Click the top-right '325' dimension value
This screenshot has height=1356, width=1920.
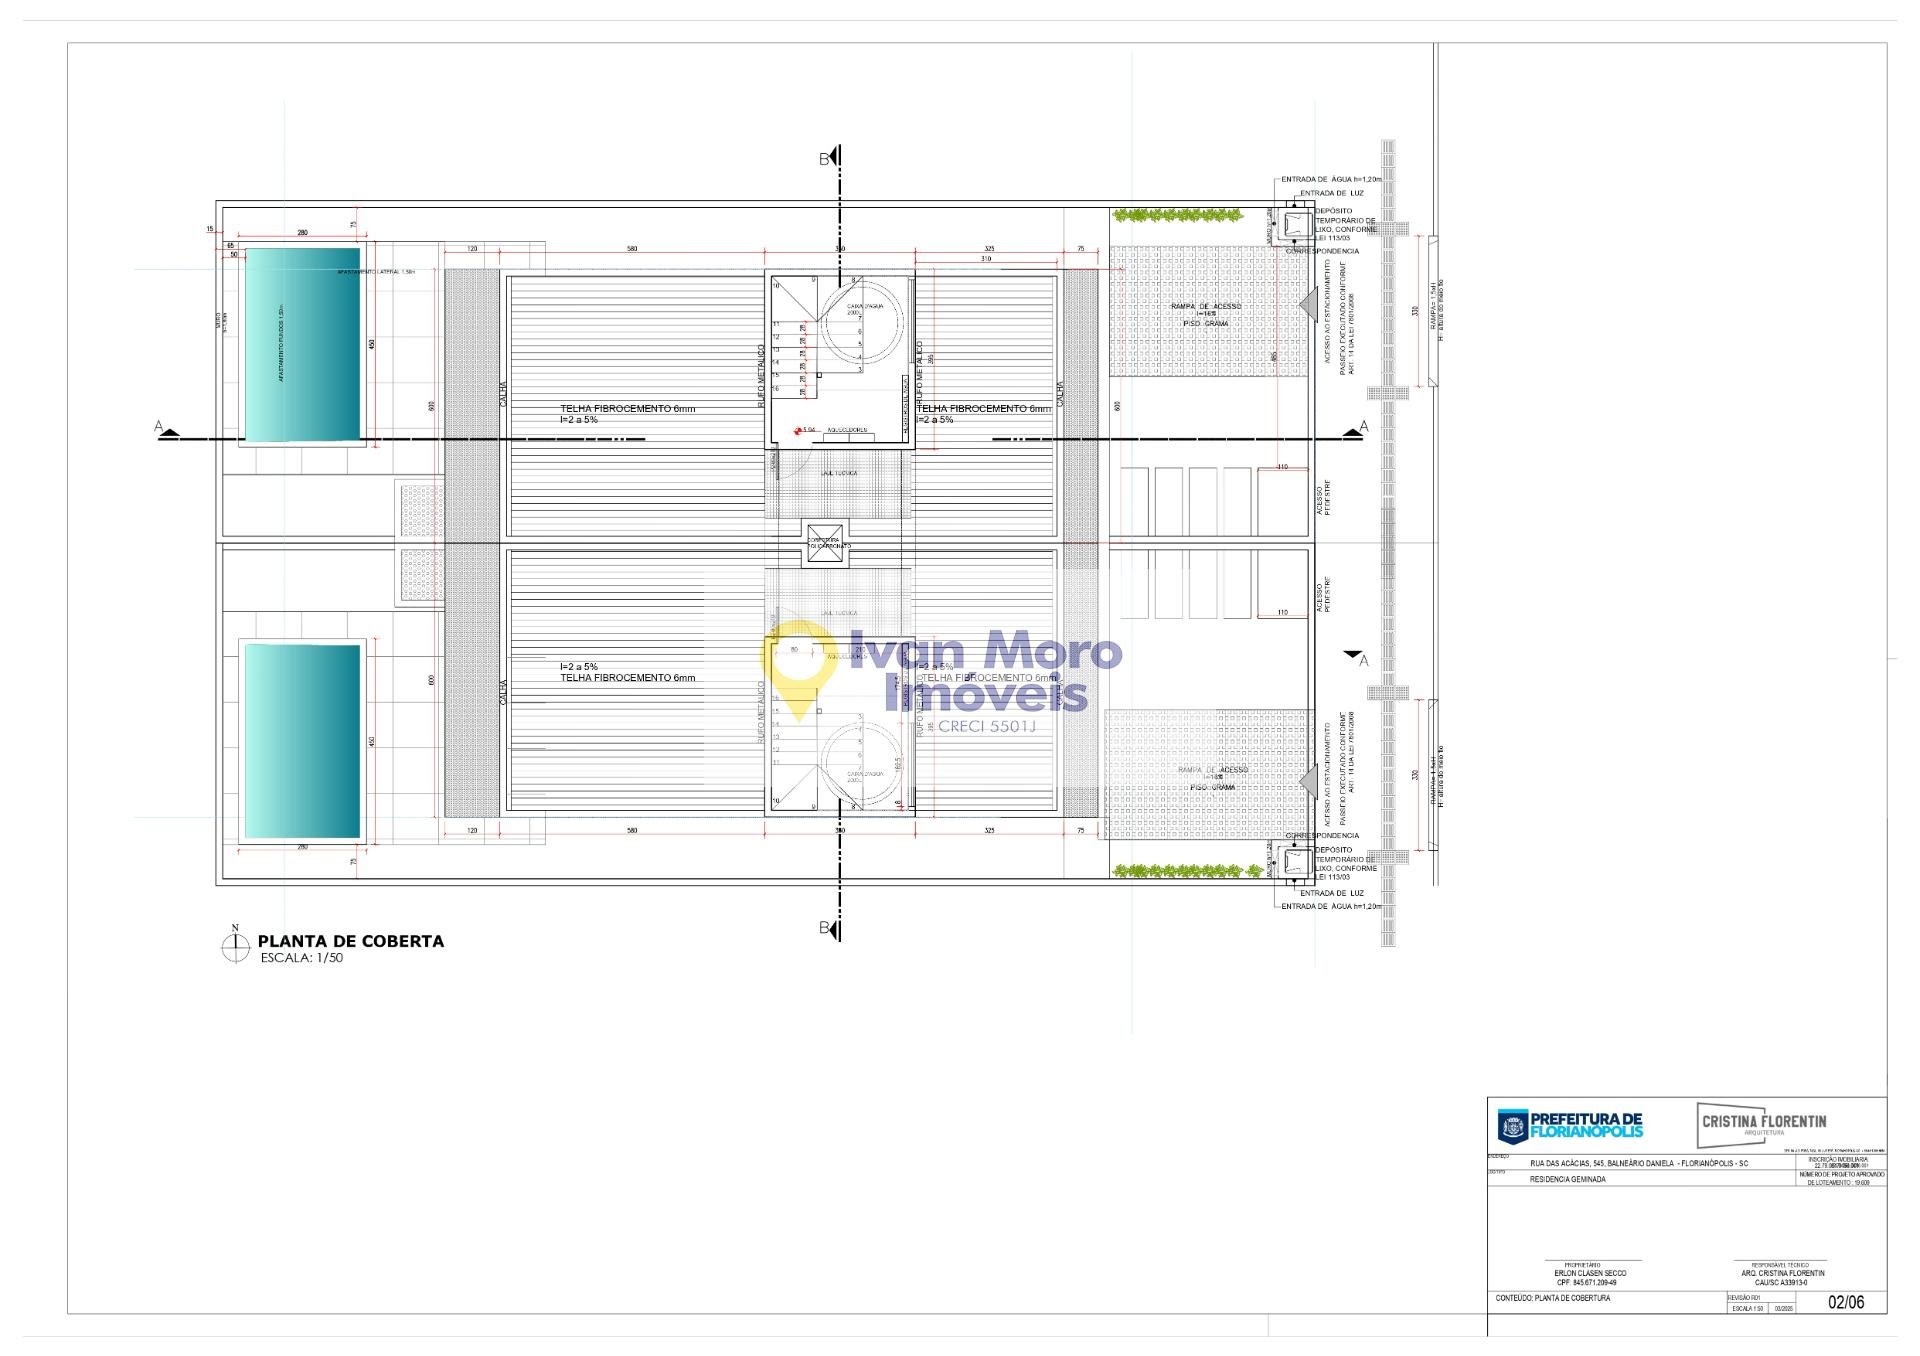(989, 249)
